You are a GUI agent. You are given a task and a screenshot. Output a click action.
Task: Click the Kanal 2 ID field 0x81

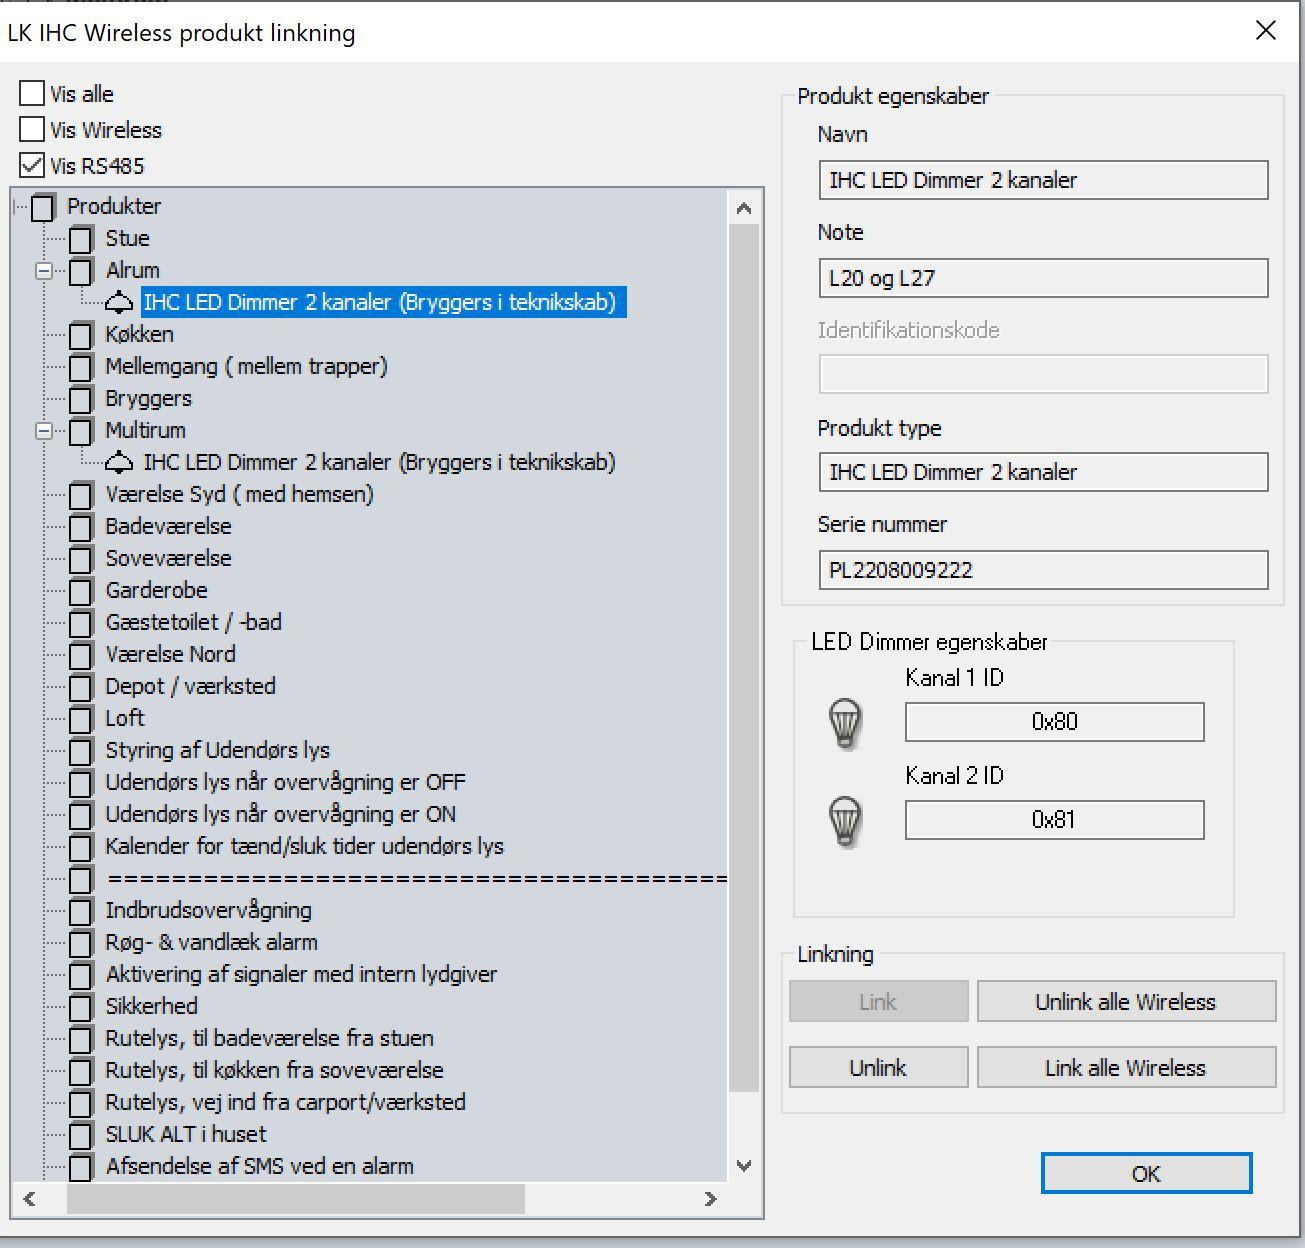click(1054, 820)
